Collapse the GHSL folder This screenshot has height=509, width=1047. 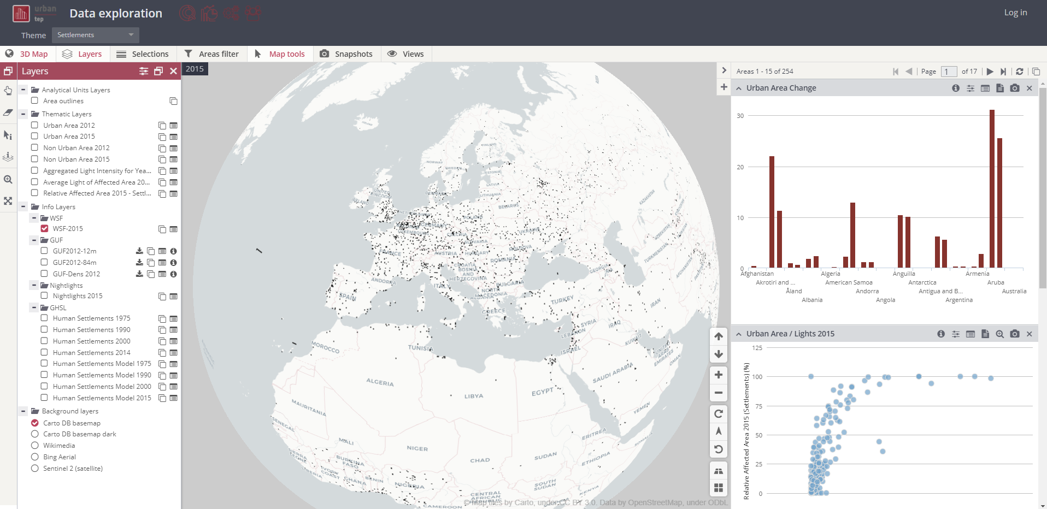(x=33, y=308)
